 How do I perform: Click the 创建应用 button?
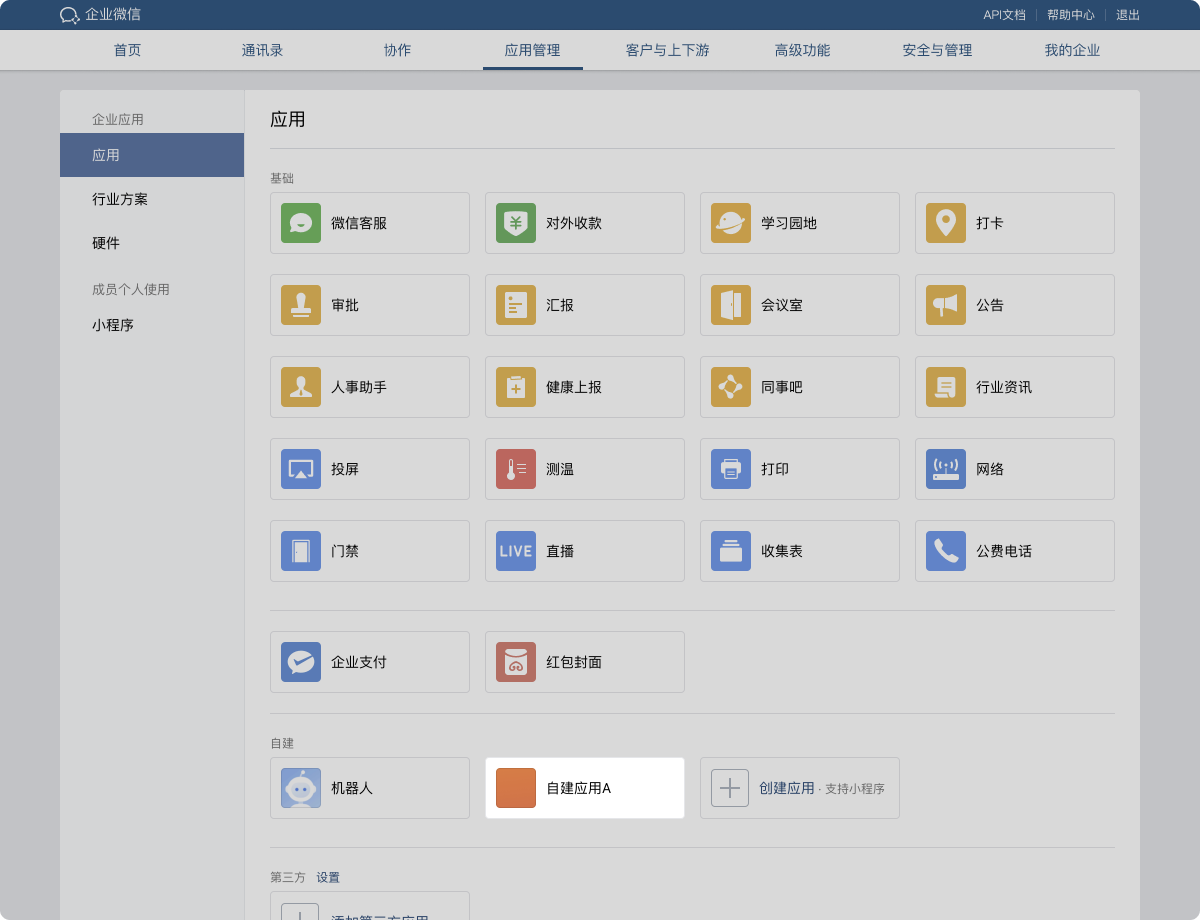coord(786,788)
